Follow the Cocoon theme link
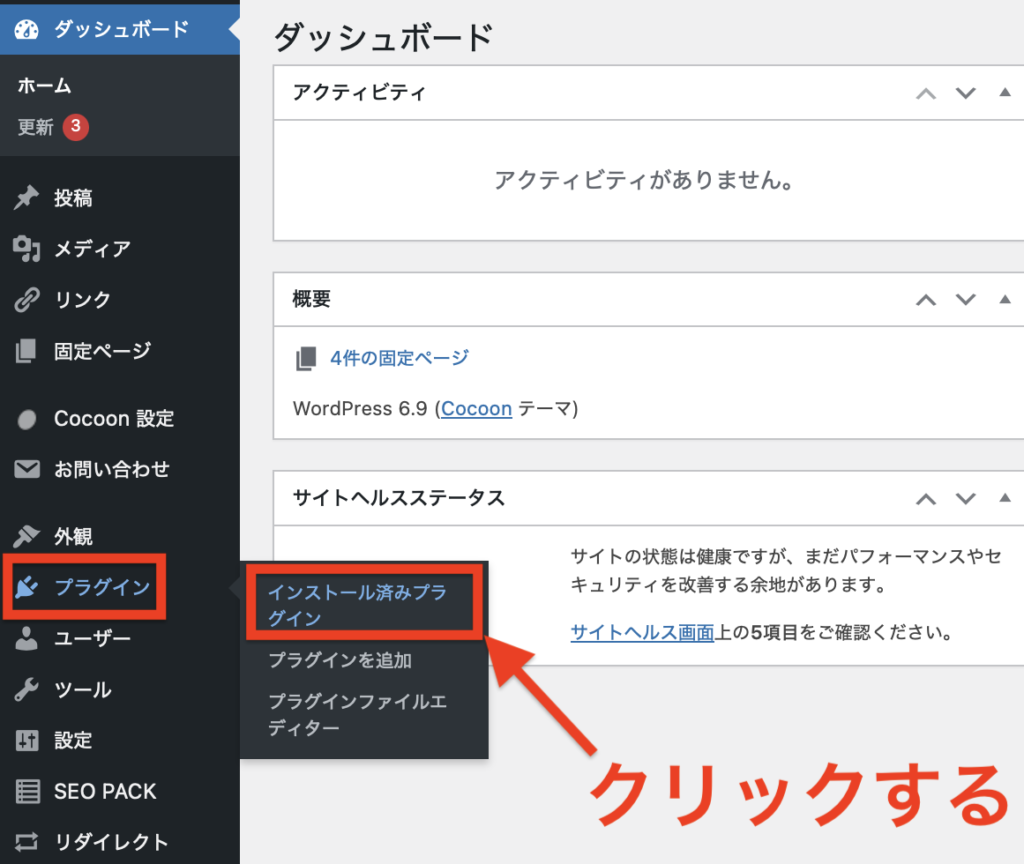Image resolution: width=1024 pixels, height=864 pixels. (x=476, y=409)
